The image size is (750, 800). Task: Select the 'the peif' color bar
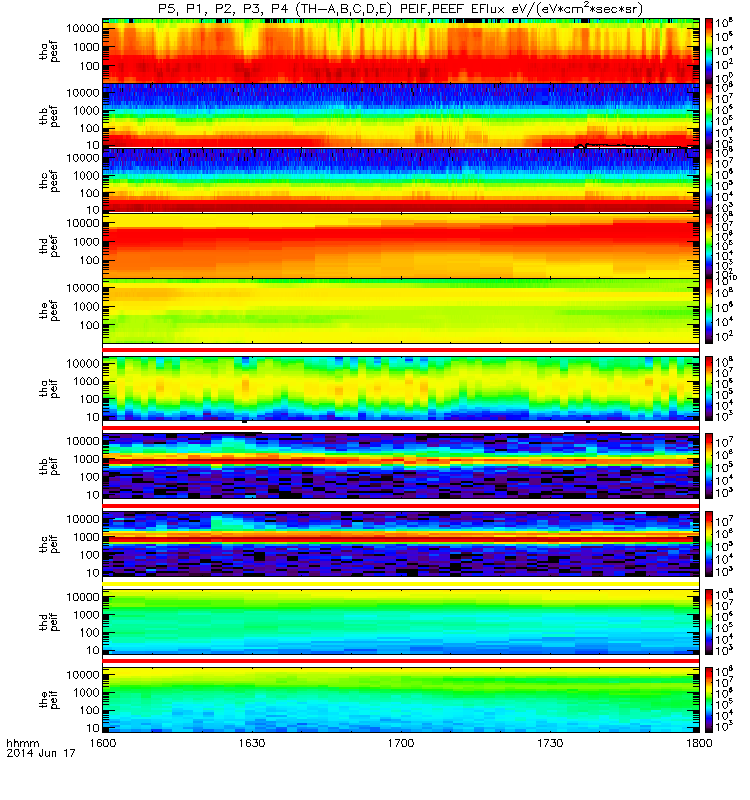709,699
